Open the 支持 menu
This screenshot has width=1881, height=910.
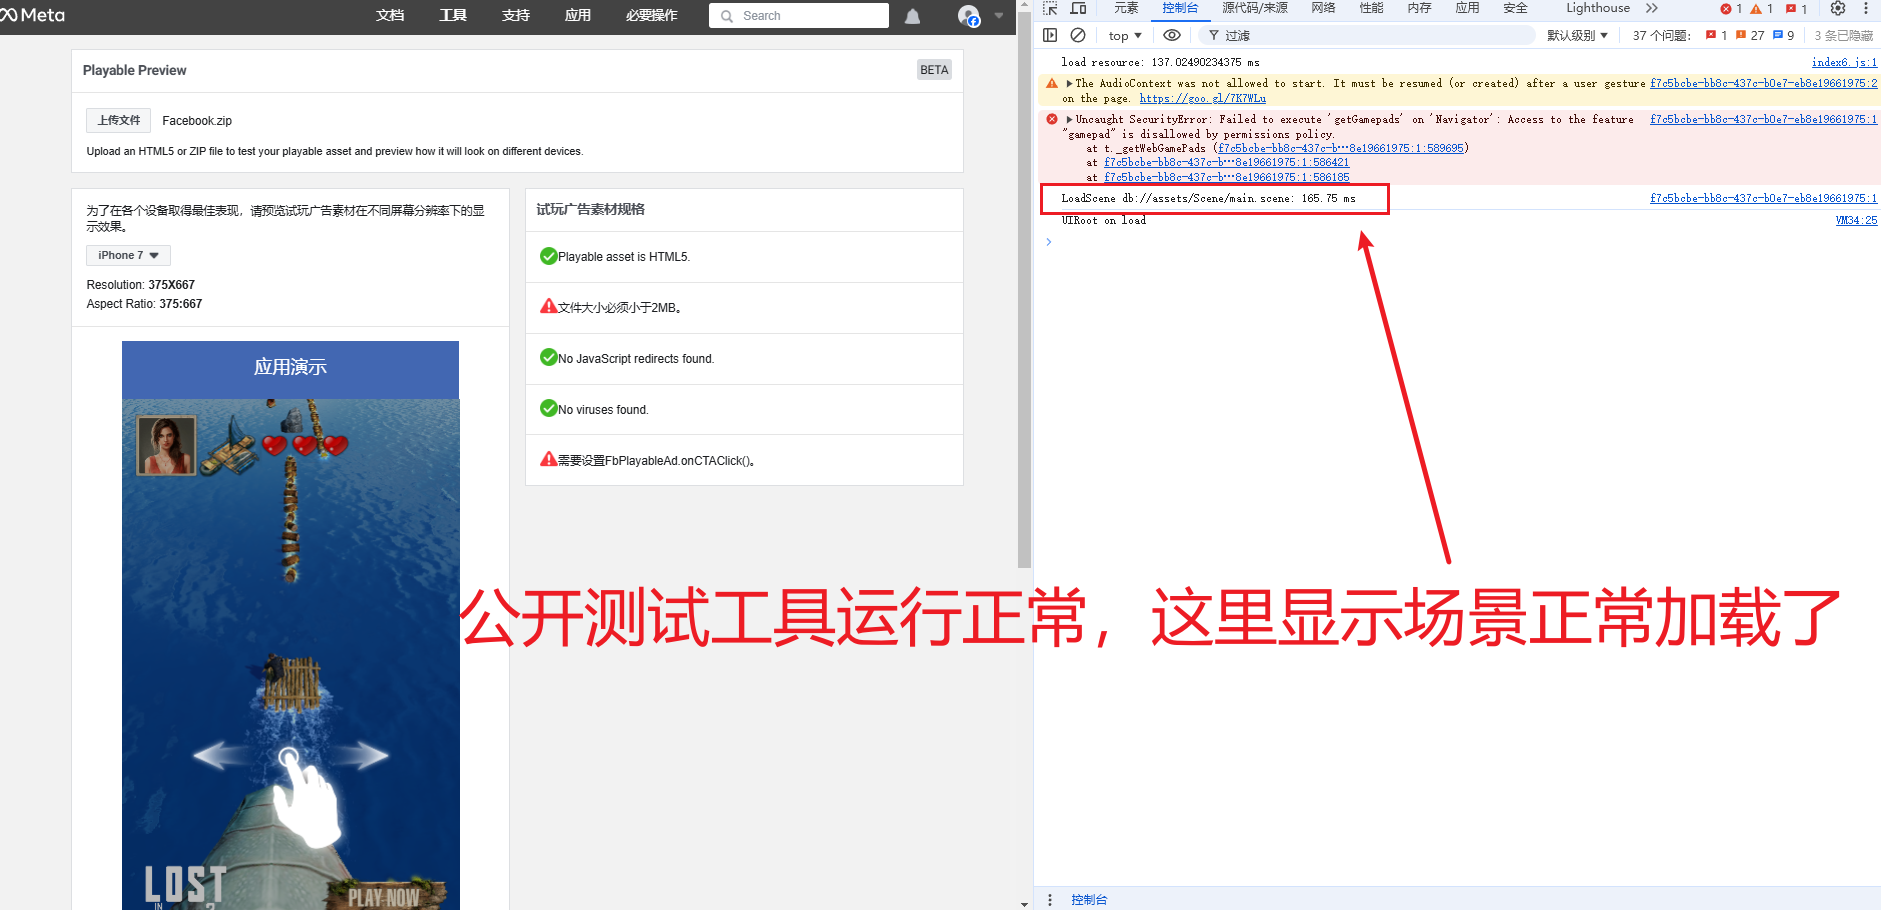click(516, 15)
